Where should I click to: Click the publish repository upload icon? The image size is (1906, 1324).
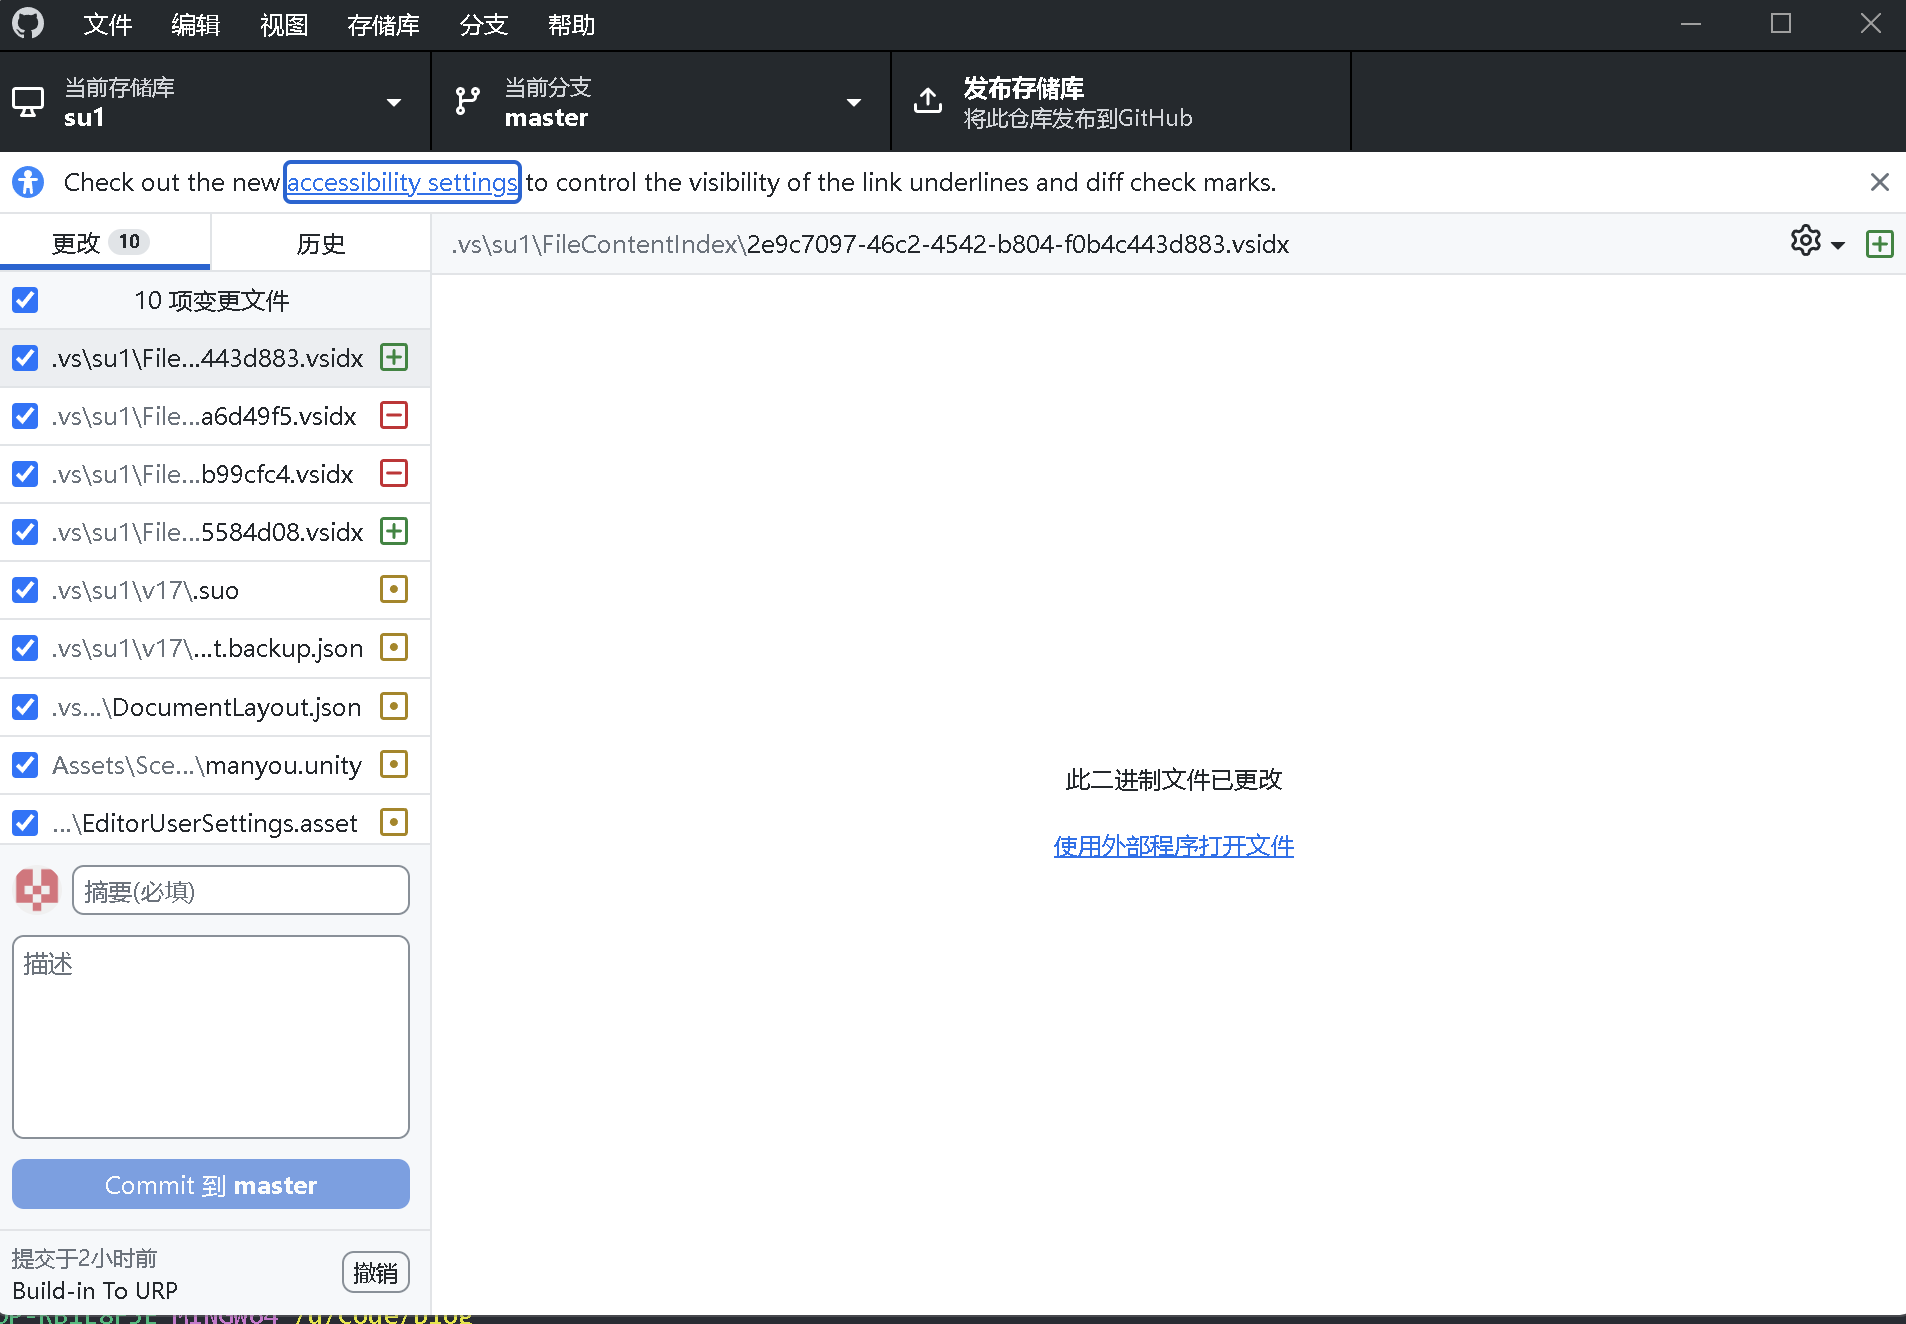tap(928, 101)
